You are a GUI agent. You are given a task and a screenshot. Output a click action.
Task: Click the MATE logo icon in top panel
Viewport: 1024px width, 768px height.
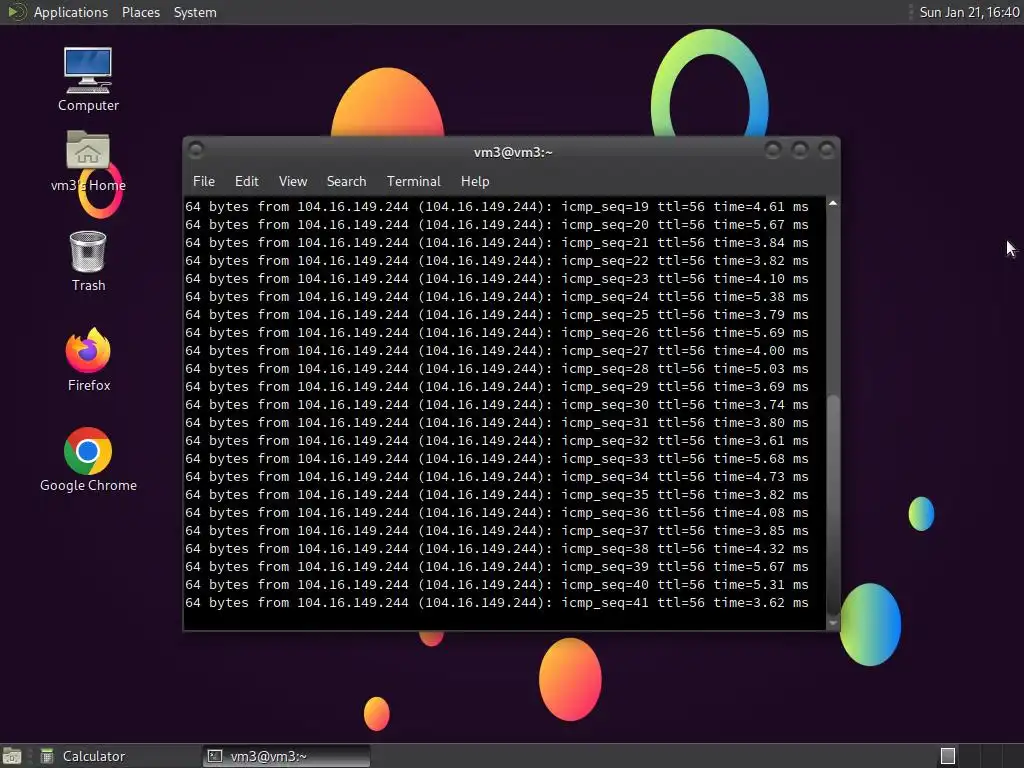[16, 12]
